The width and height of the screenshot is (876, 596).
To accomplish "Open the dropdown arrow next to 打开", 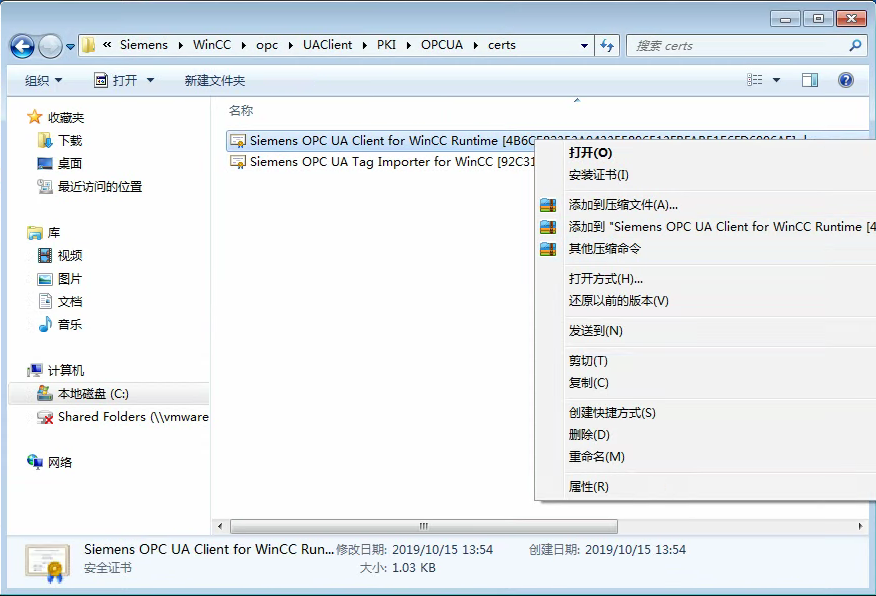I will (151, 80).
